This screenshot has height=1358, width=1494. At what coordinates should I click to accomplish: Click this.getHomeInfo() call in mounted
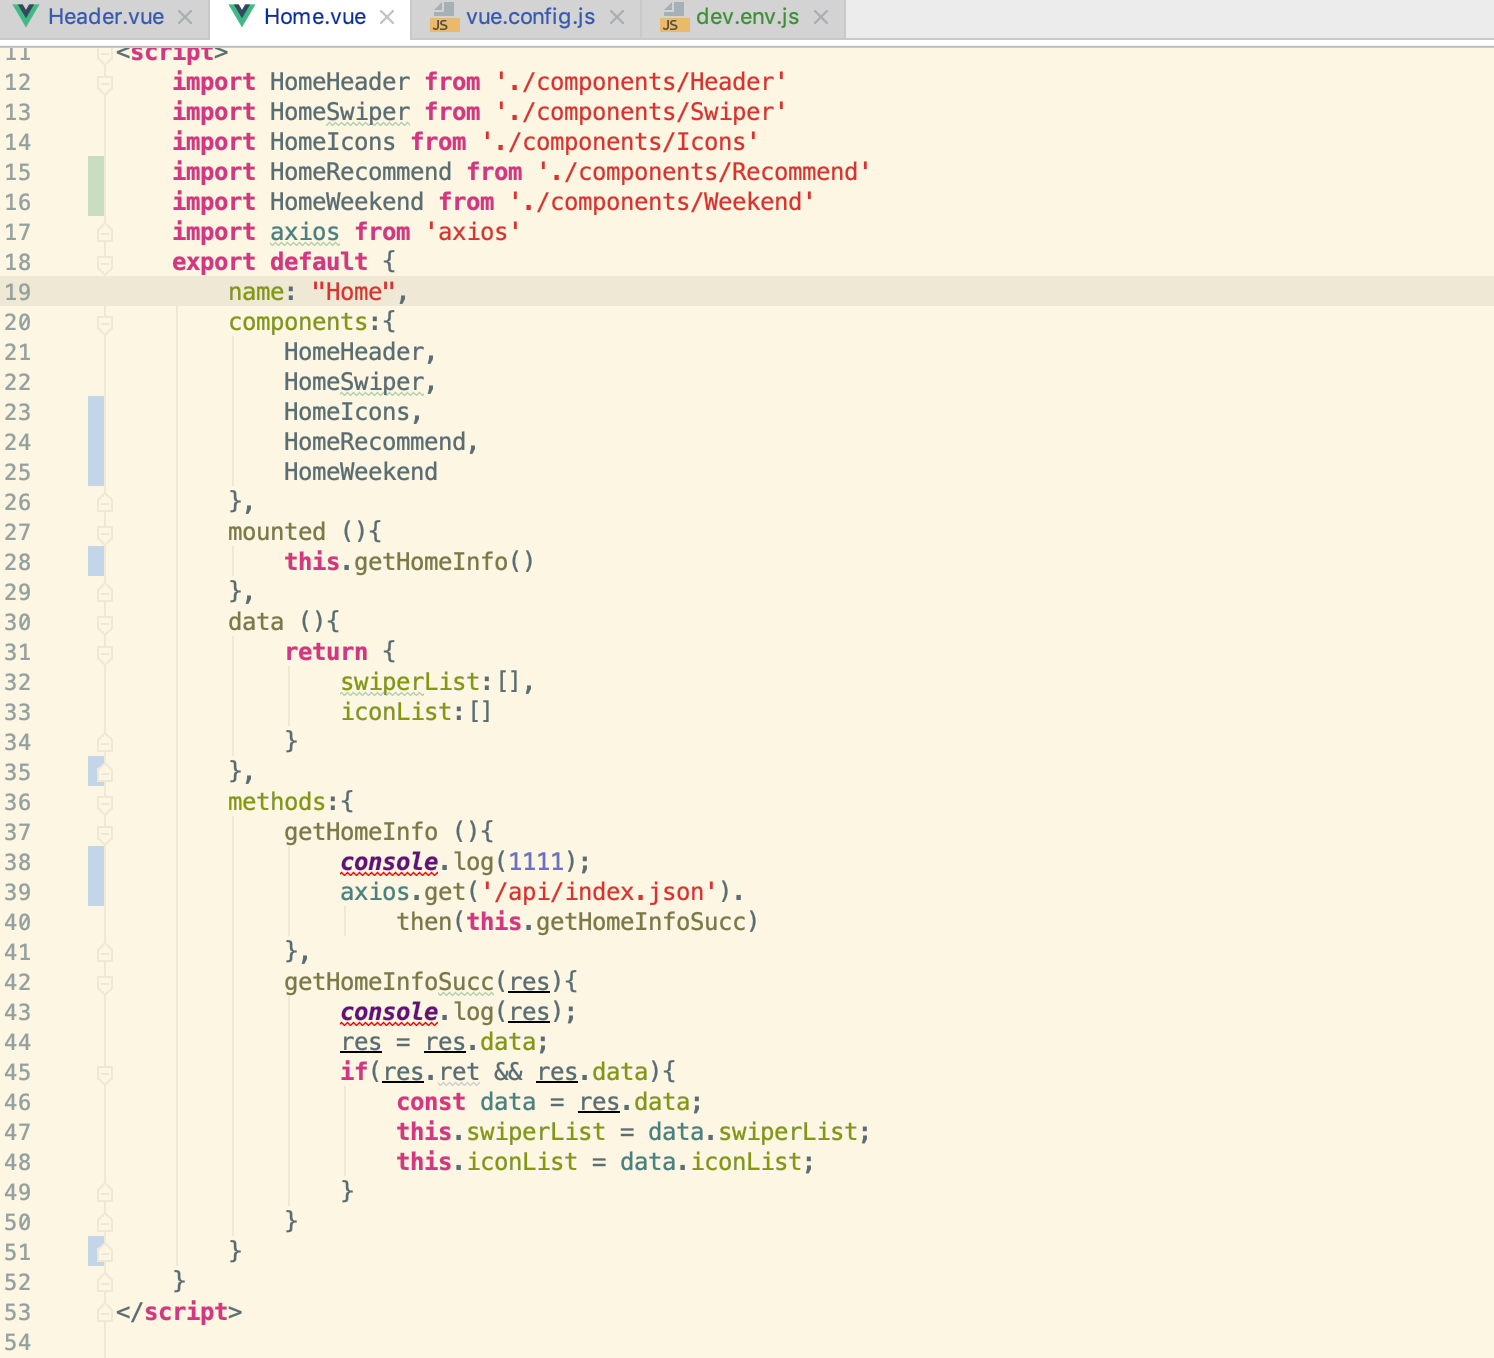[409, 562]
